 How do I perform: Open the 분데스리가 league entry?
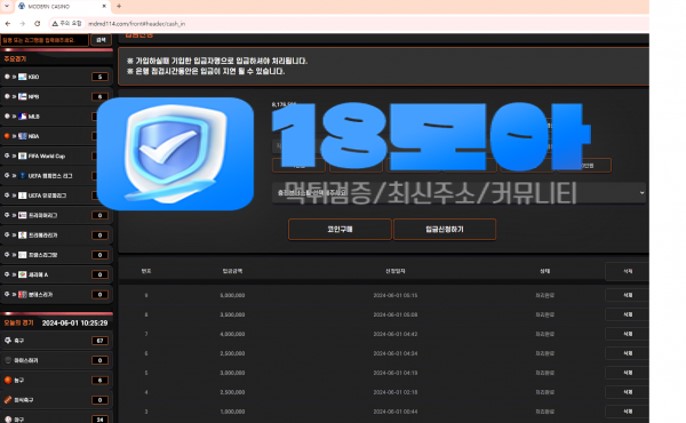click(41, 295)
